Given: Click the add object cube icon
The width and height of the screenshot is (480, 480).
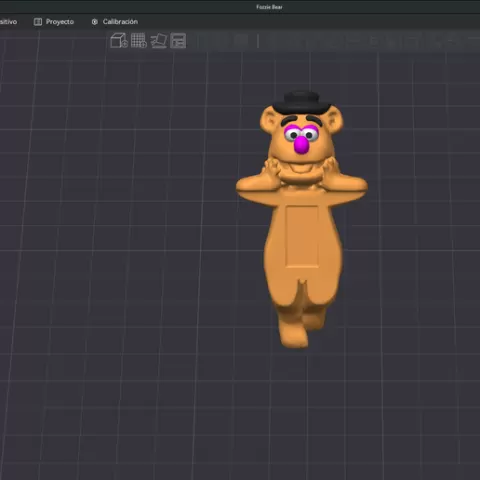Looking at the screenshot, I should [x=119, y=41].
